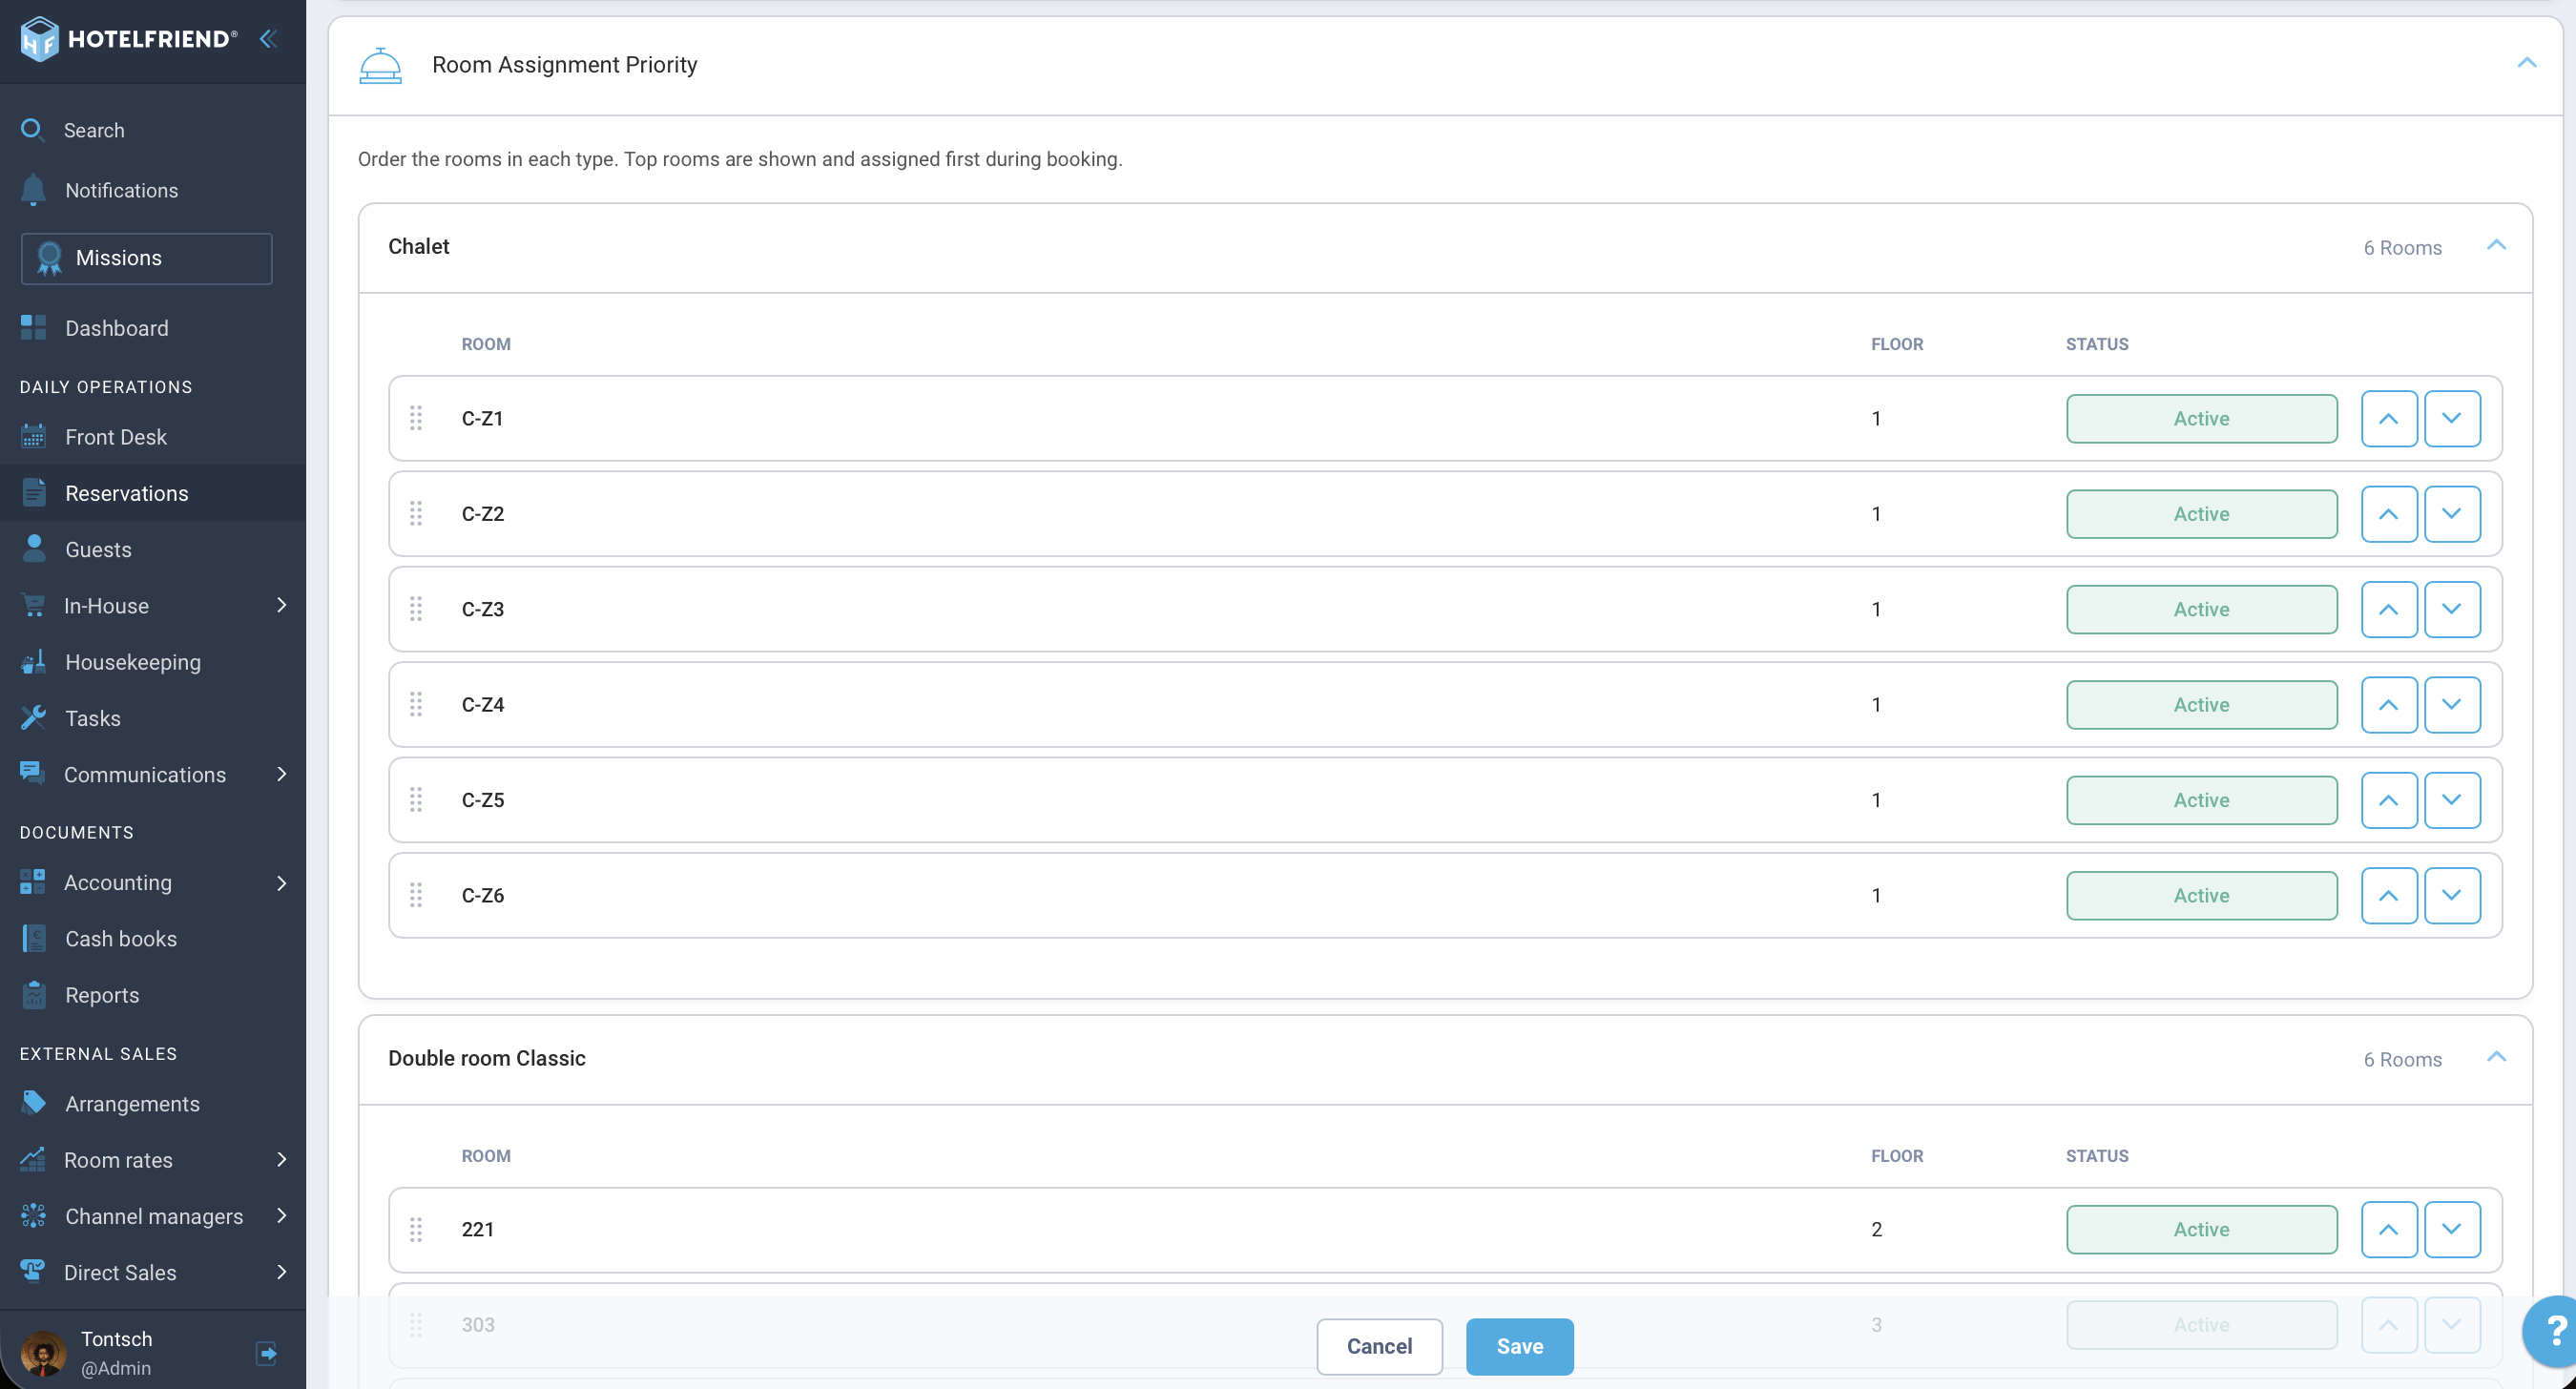Open the Reports section
This screenshot has width=2576, height=1389.
pos(153,995)
